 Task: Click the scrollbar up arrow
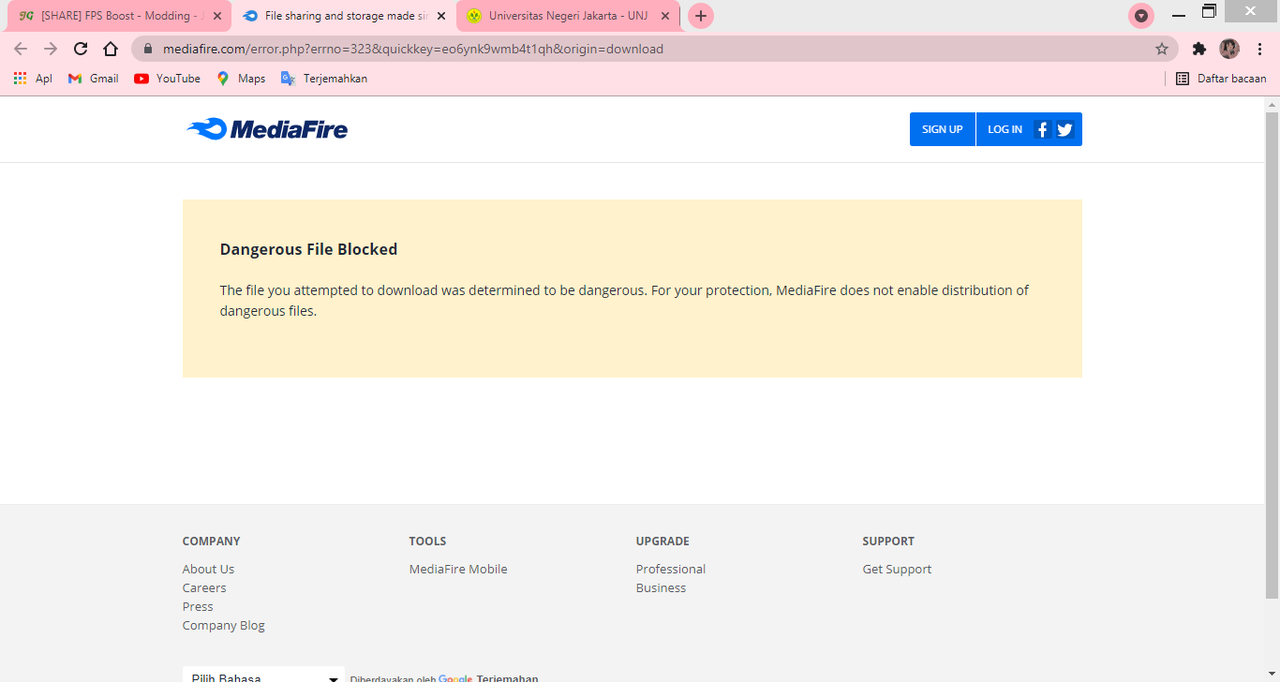[x=1272, y=105]
